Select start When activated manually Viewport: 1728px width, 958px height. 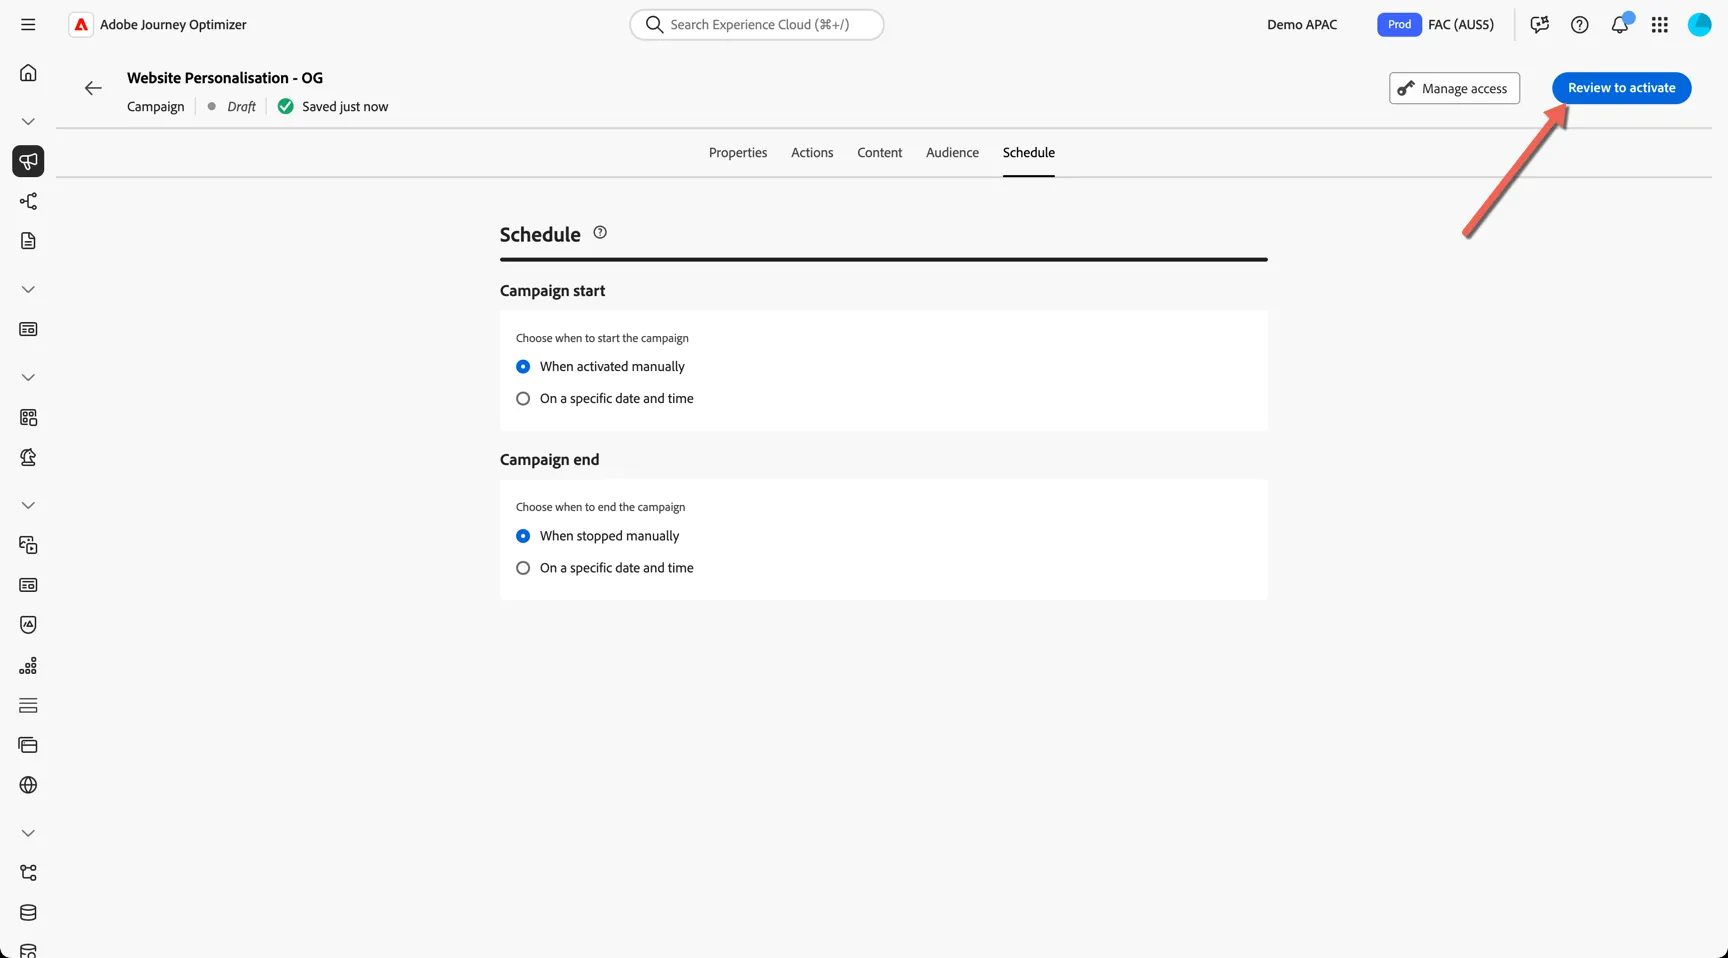600,367
